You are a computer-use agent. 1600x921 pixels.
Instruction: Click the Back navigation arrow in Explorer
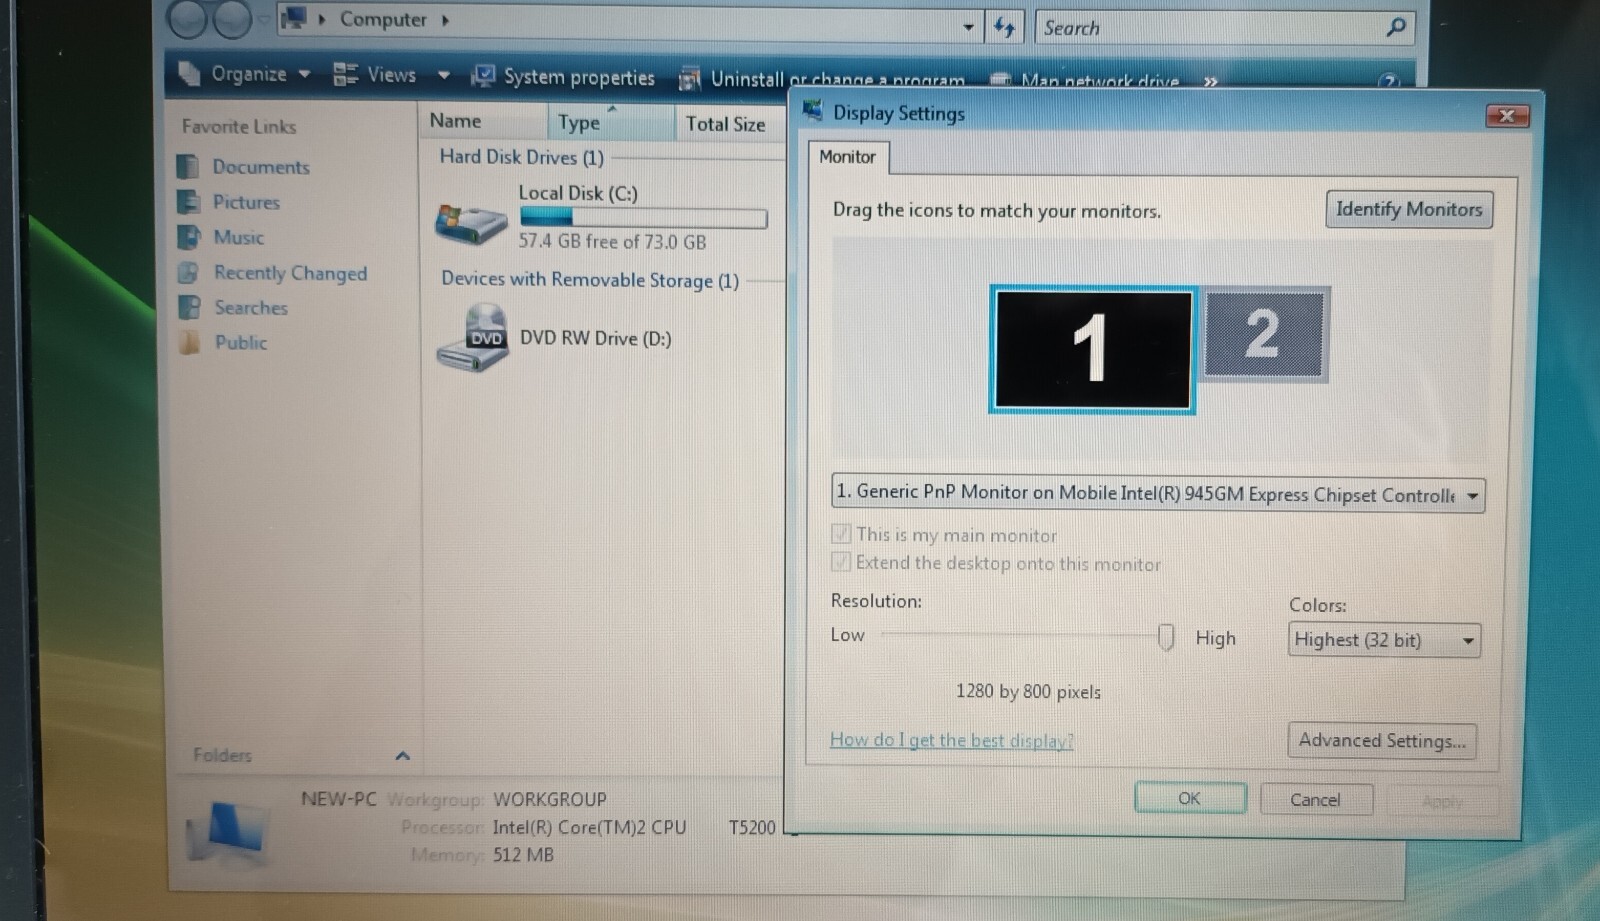coord(187,19)
